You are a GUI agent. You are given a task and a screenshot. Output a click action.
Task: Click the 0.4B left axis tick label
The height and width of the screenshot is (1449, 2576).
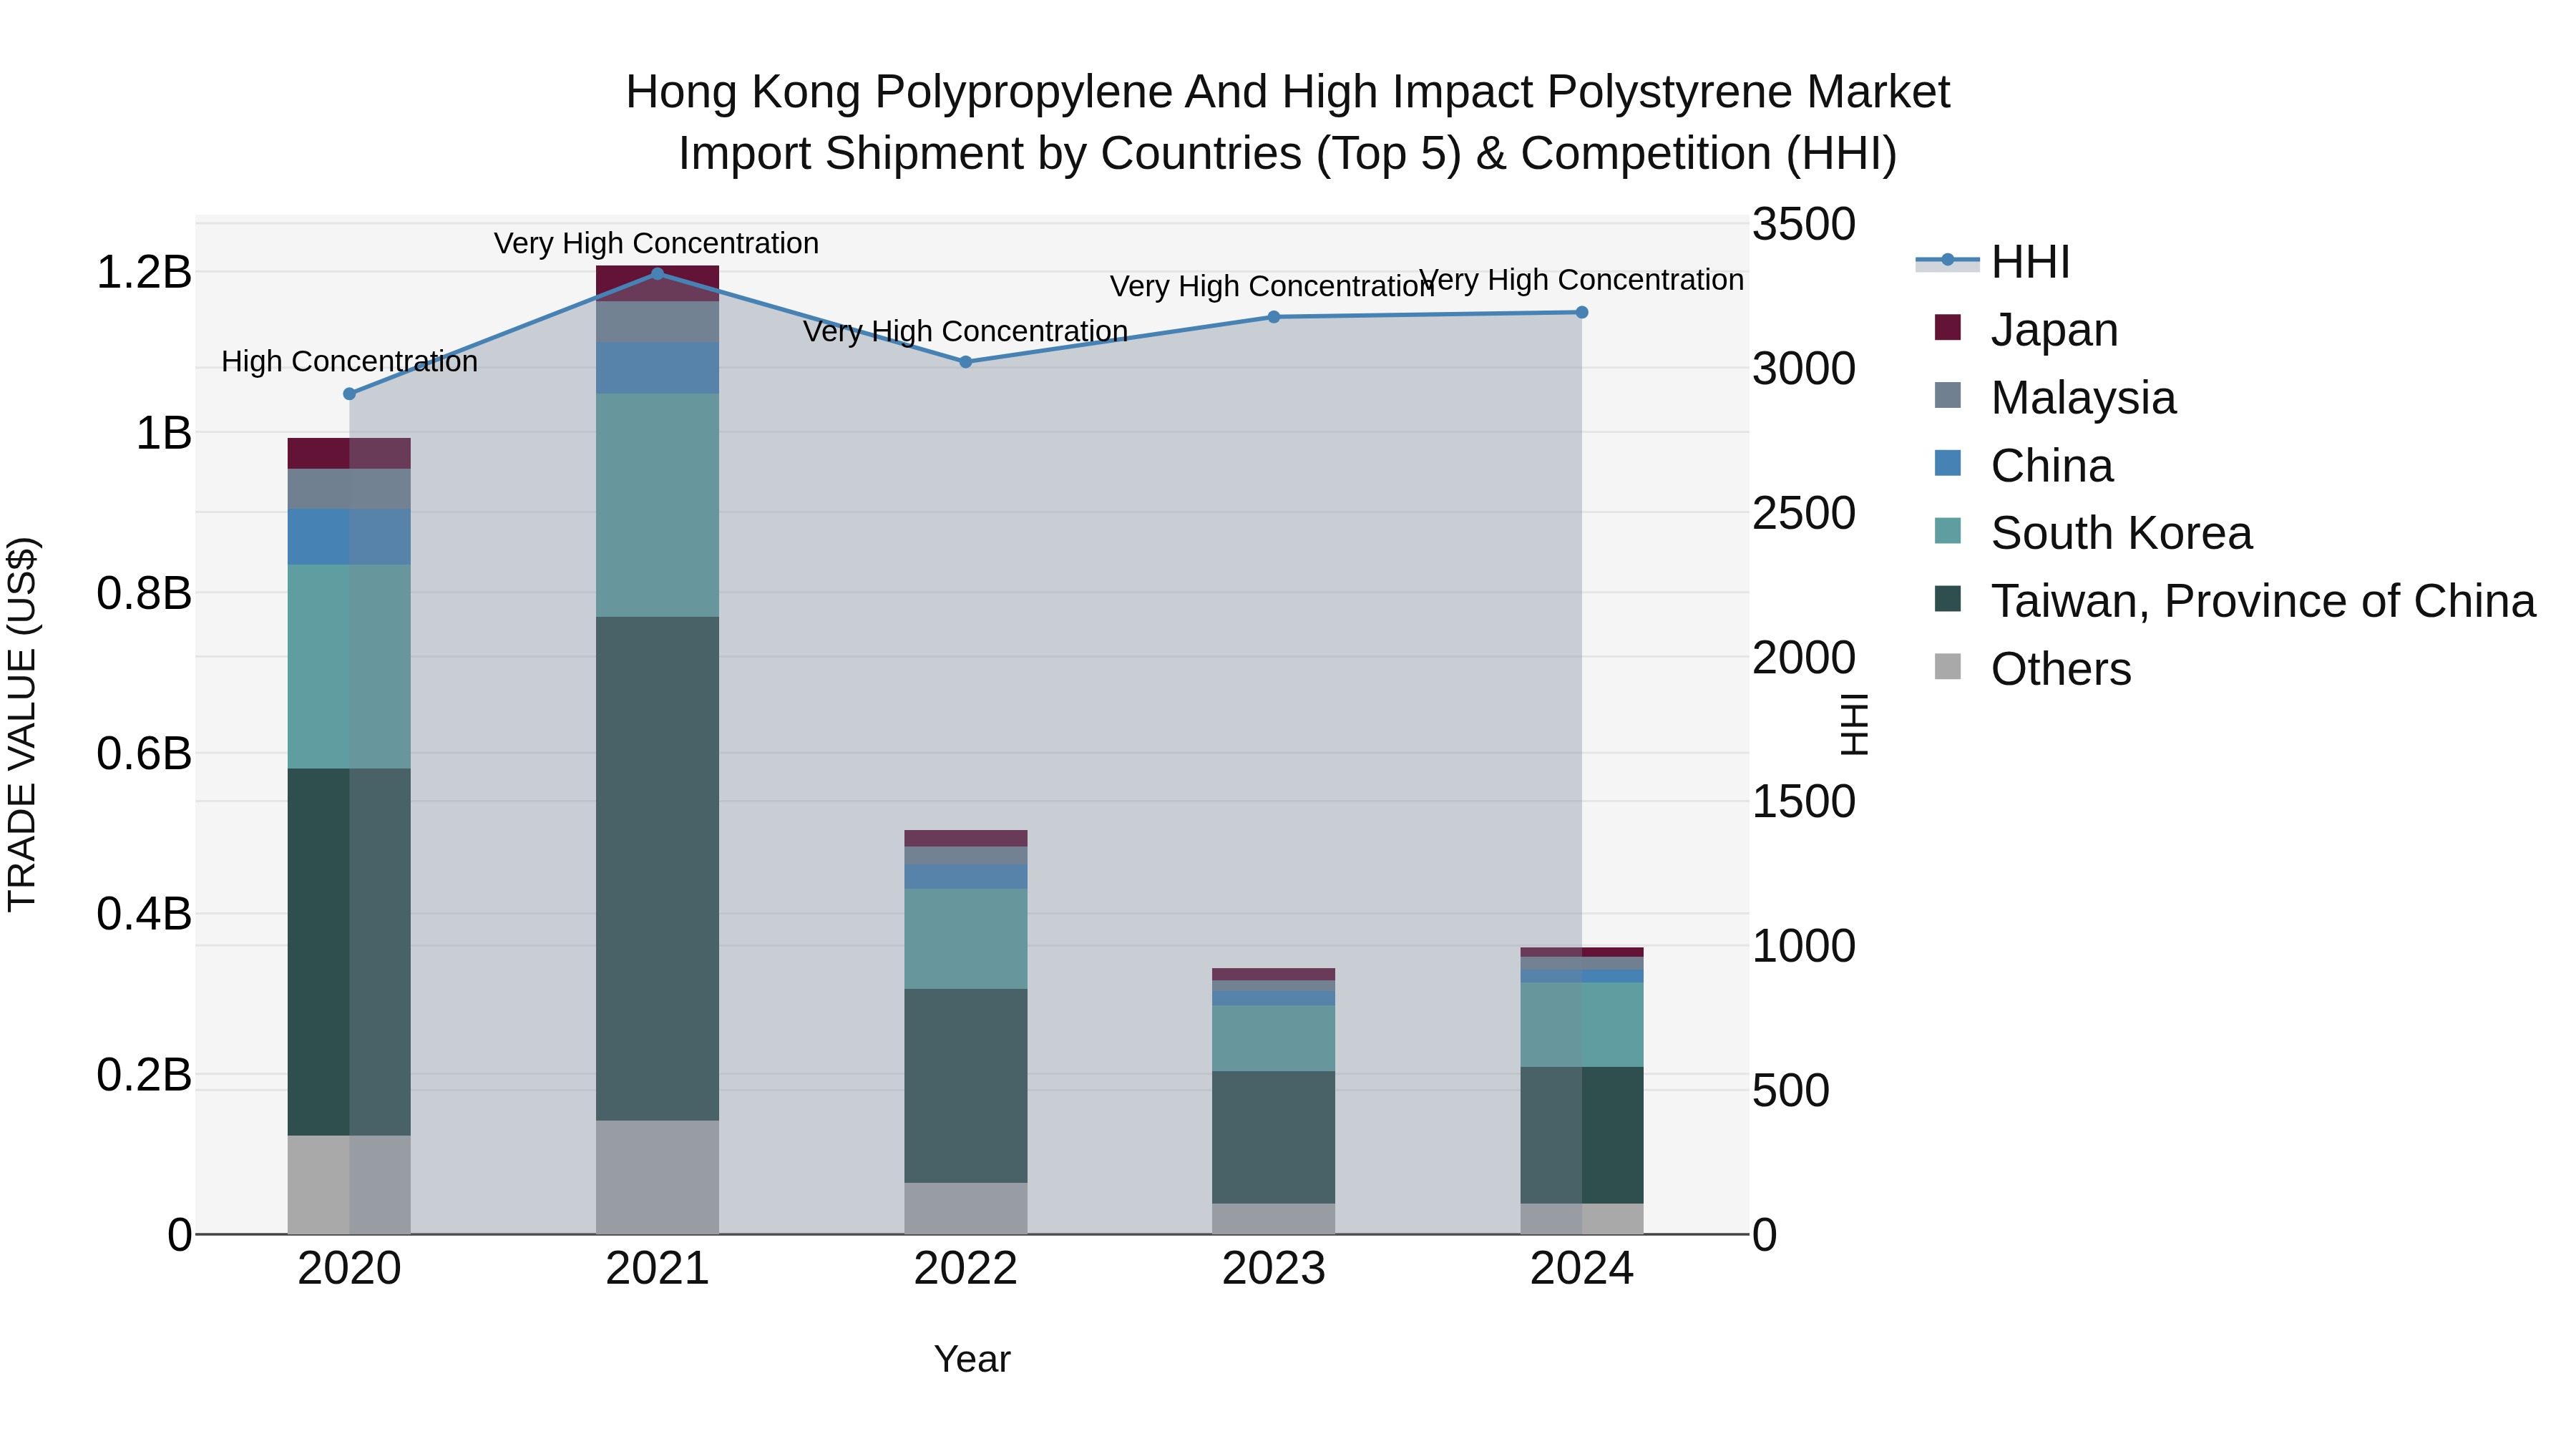point(144,914)
